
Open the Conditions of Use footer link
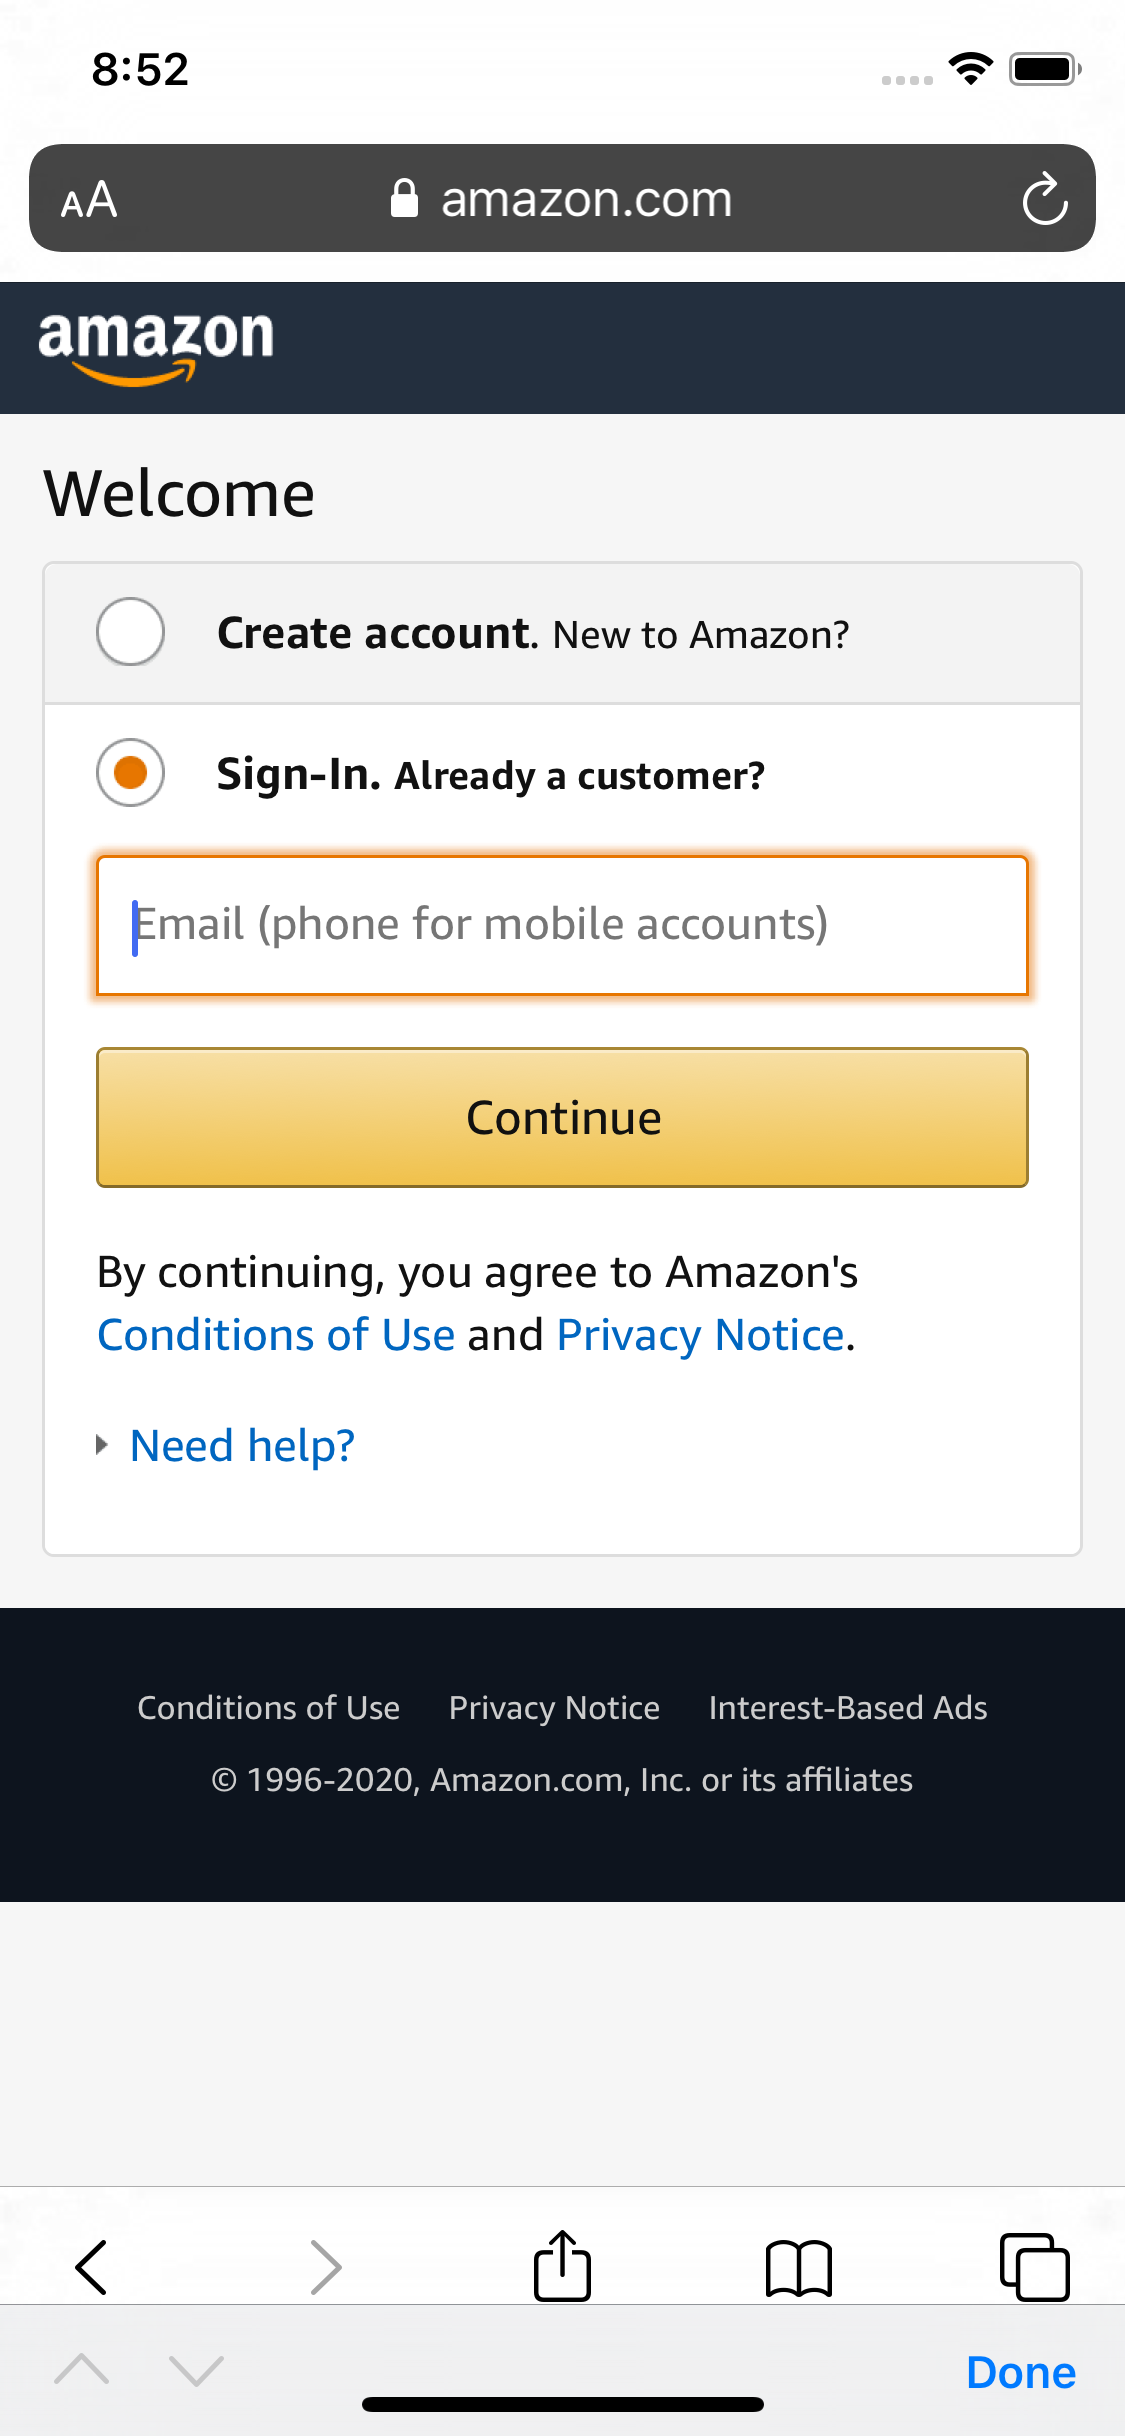(268, 1707)
